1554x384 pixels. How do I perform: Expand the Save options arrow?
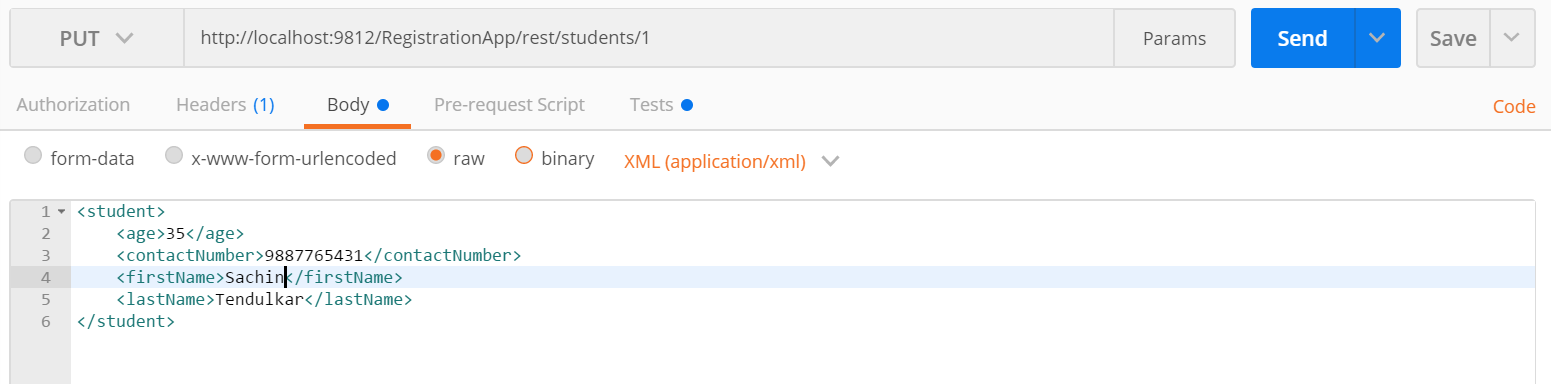point(1512,38)
